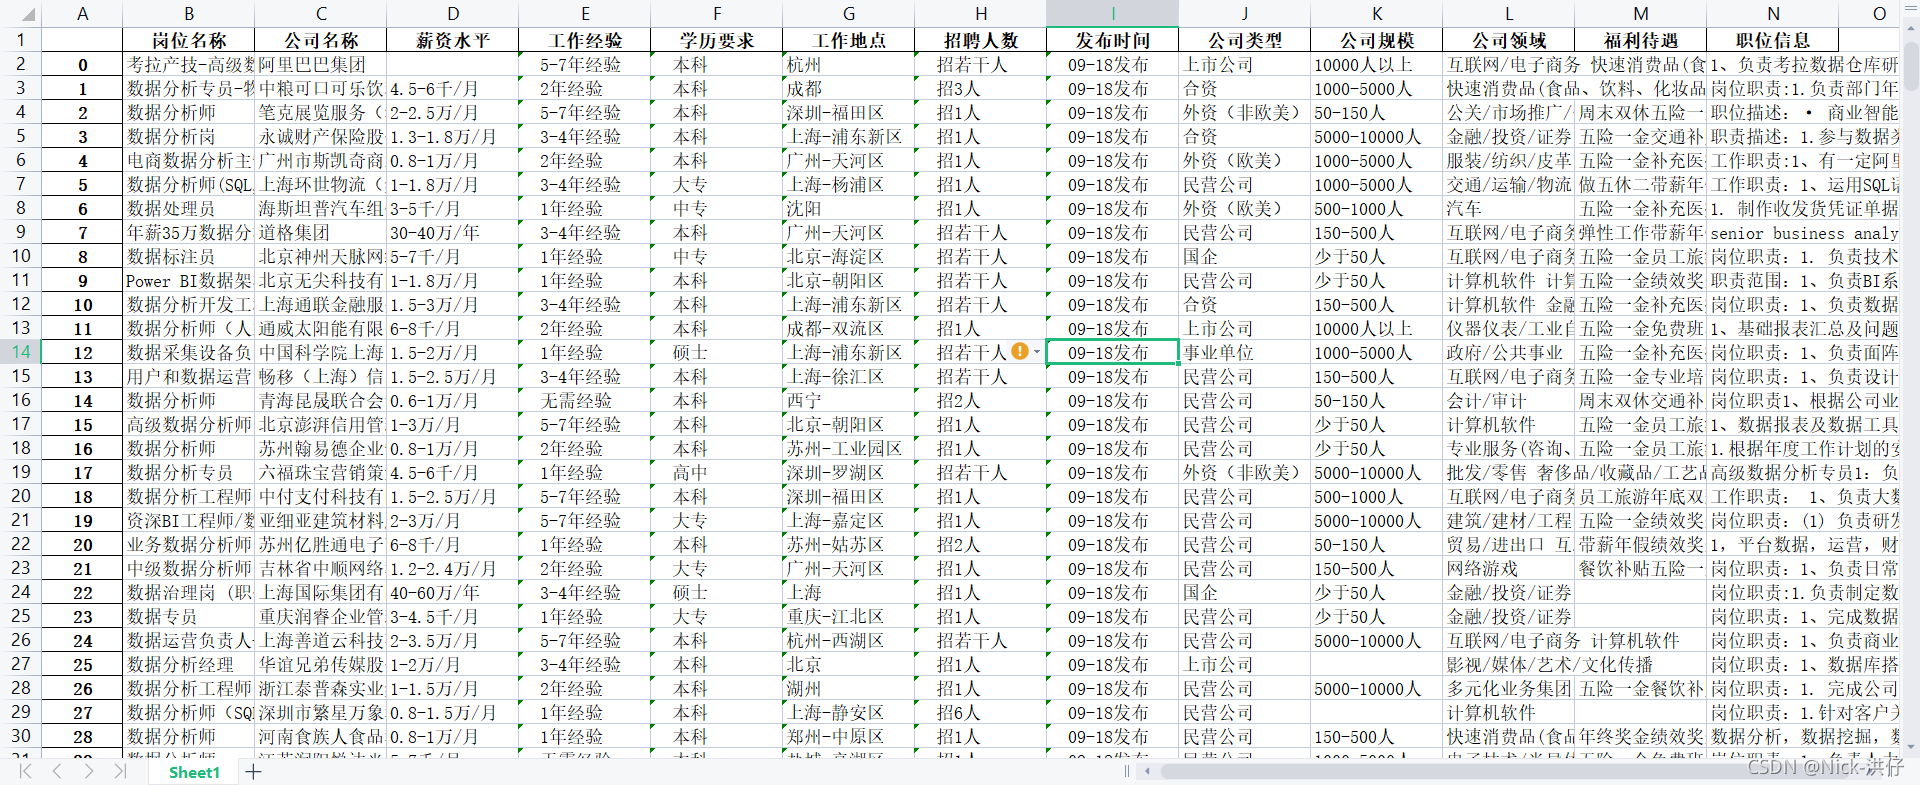Click the 事业单位 company type cell

(x=1245, y=352)
